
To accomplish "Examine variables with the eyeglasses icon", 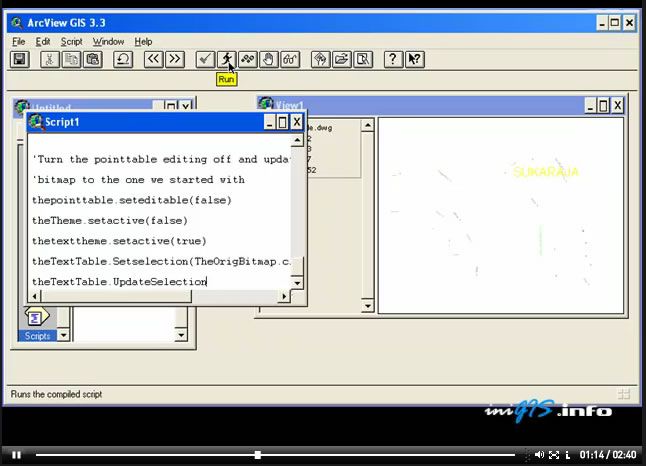I will click(290, 60).
